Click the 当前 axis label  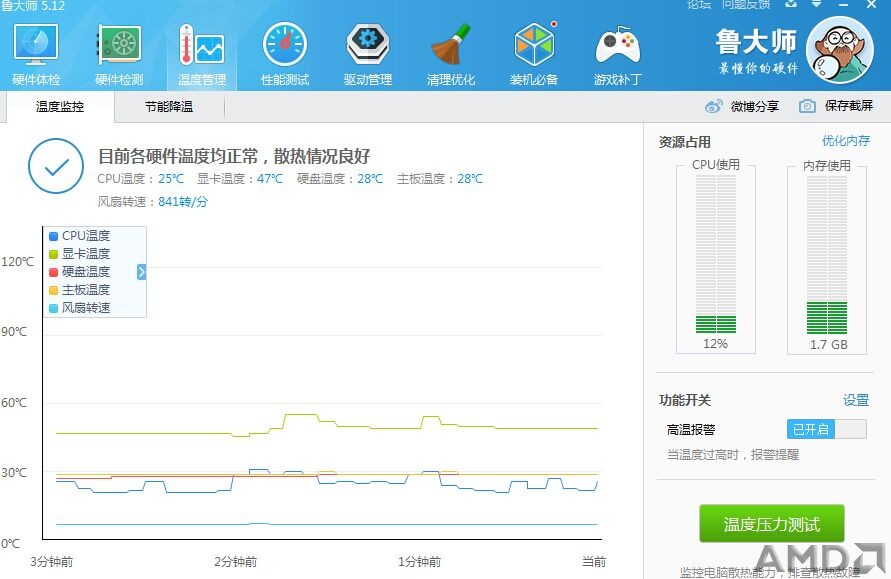pyautogui.click(x=594, y=562)
